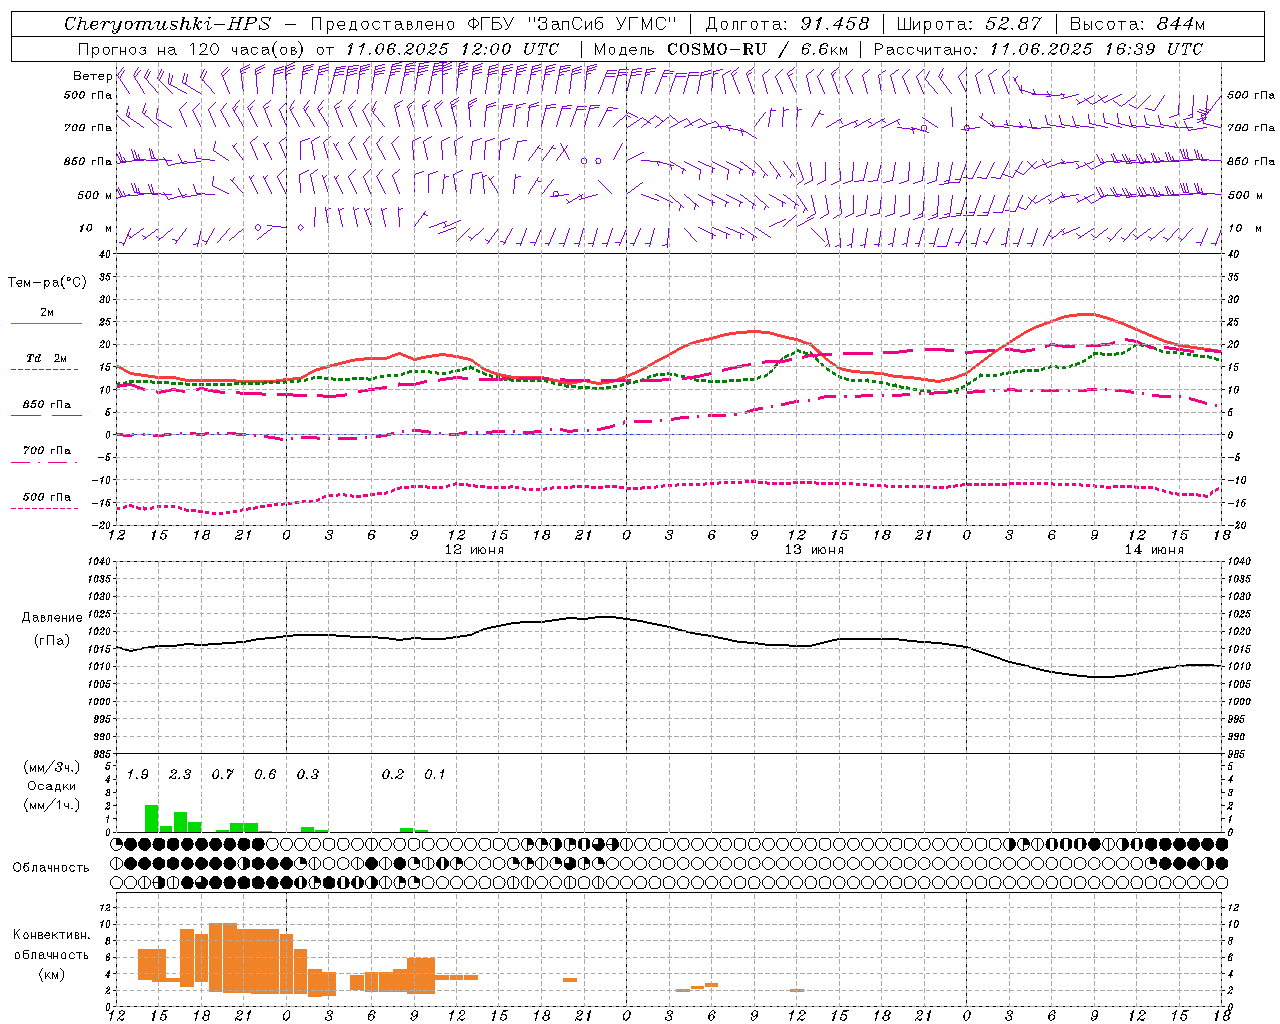Image resolution: width=1280 pixels, height=1024 pixels.
Task: Click the 14 июня date label
Action: pyautogui.click(x=1154, y=550)
